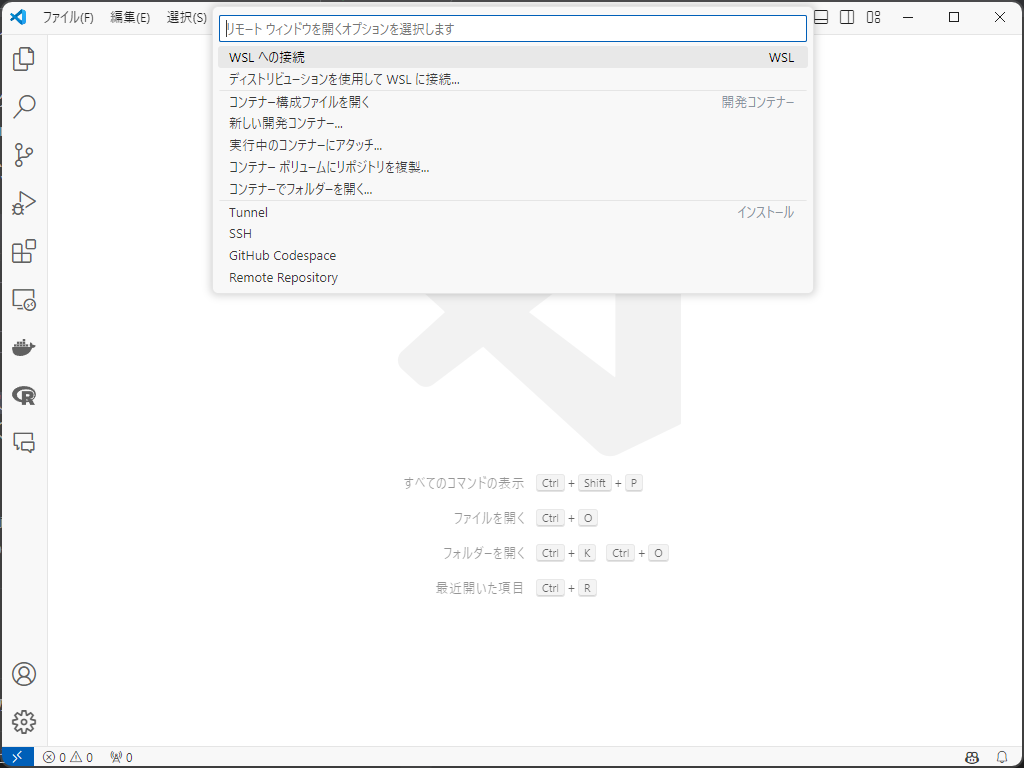Open the R extension view

pyautogui.click(x=23, y=396)
